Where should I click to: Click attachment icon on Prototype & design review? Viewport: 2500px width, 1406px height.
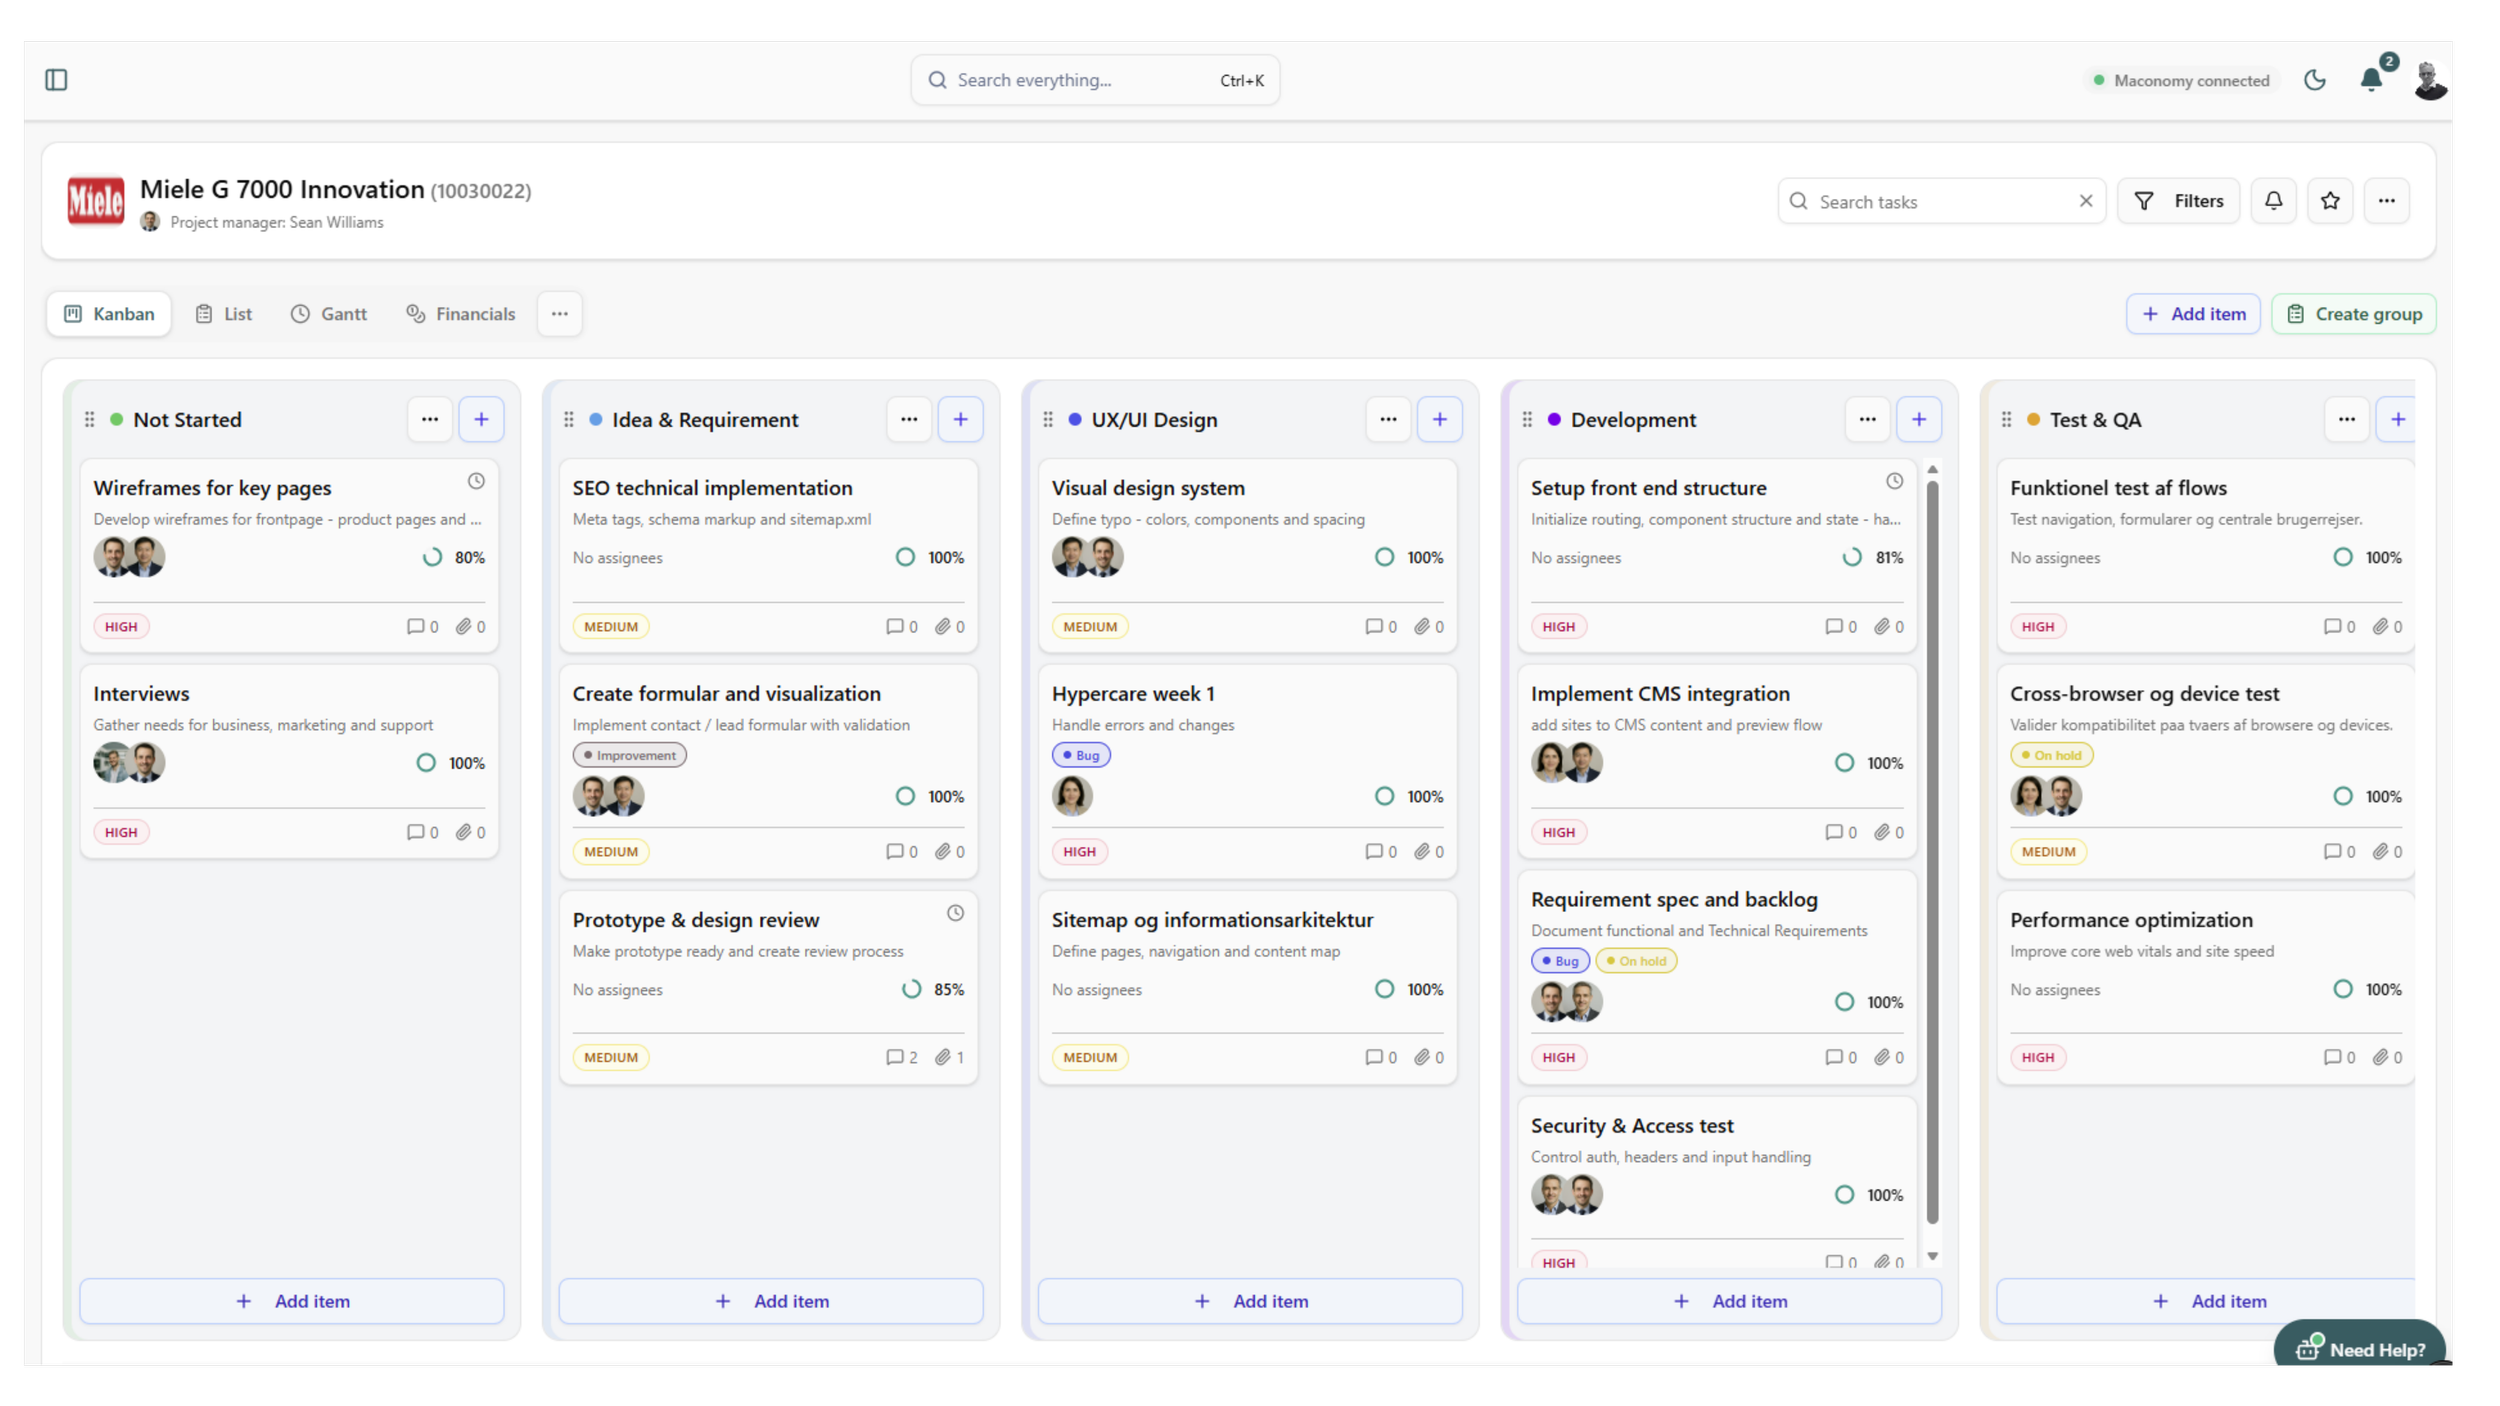943,1058
